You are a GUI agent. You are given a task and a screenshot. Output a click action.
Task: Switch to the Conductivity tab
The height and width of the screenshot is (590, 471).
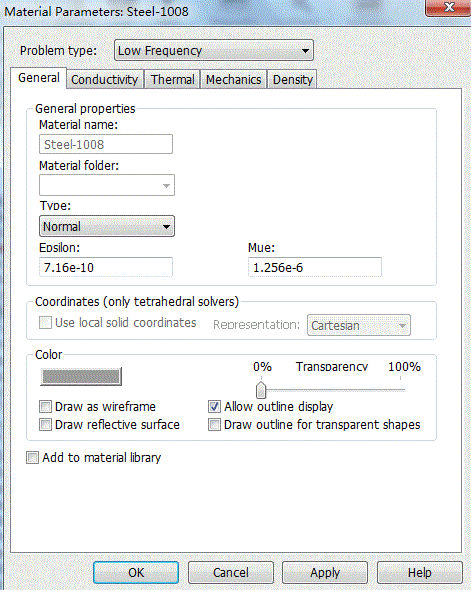[x=105, y=79]
